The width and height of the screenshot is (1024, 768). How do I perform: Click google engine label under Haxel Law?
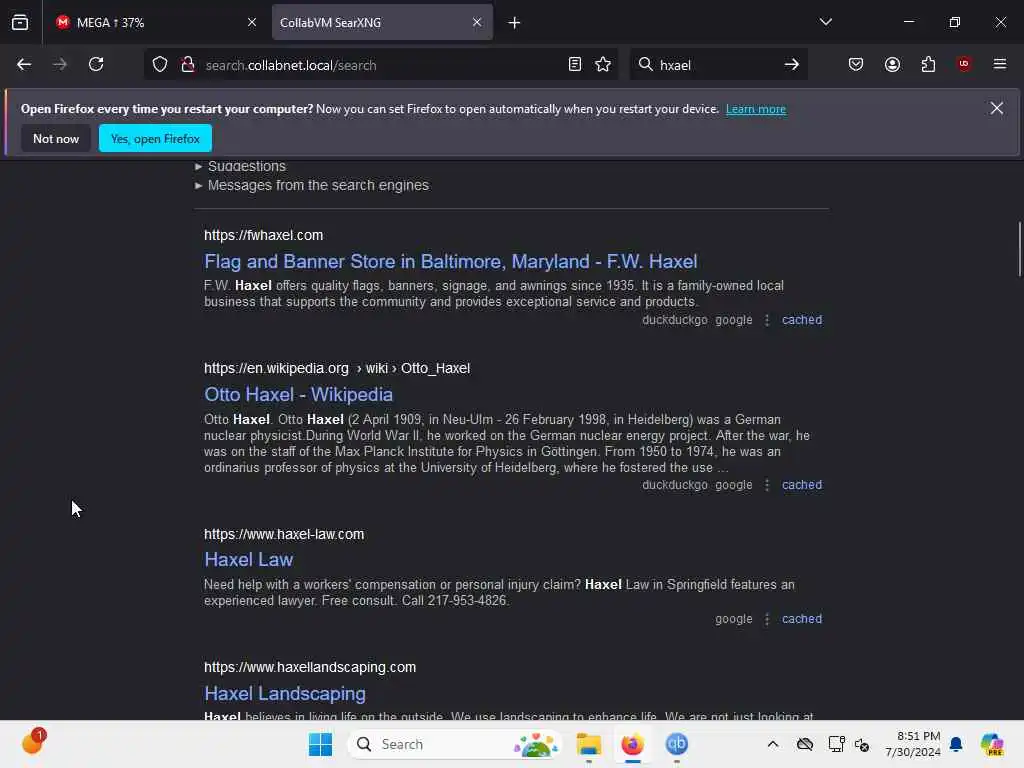pyautogui.click(x=733, y=619)
